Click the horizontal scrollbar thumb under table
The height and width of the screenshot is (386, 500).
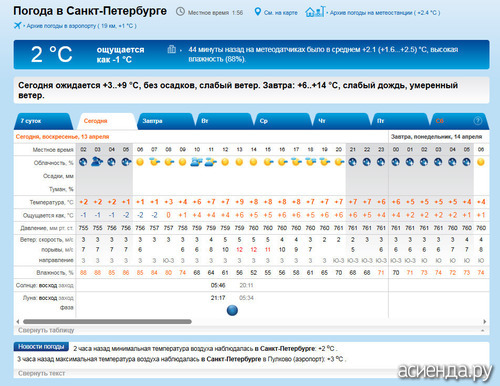107,322
